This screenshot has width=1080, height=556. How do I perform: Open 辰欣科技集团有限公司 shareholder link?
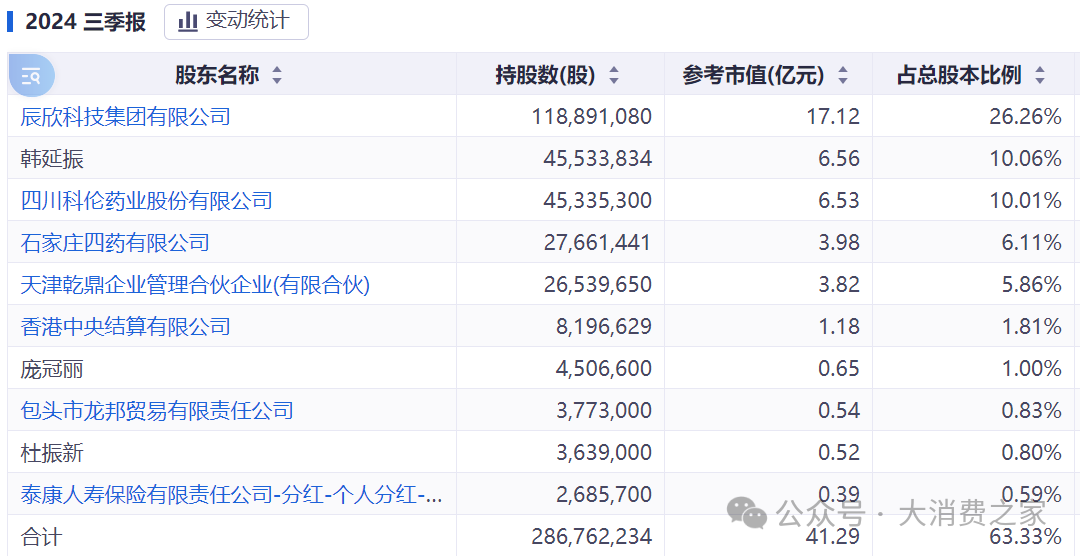tap(125, 116)
